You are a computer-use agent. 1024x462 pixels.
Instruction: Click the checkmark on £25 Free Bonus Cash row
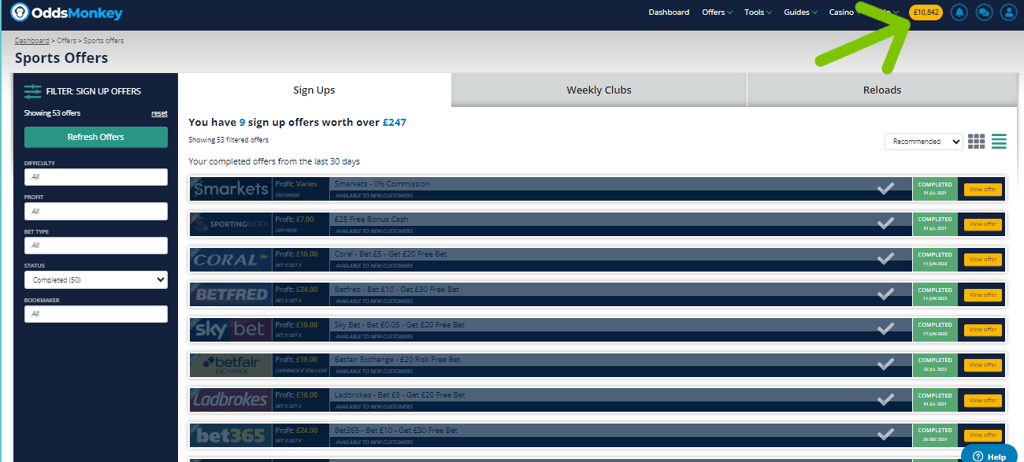coord(886,223)
